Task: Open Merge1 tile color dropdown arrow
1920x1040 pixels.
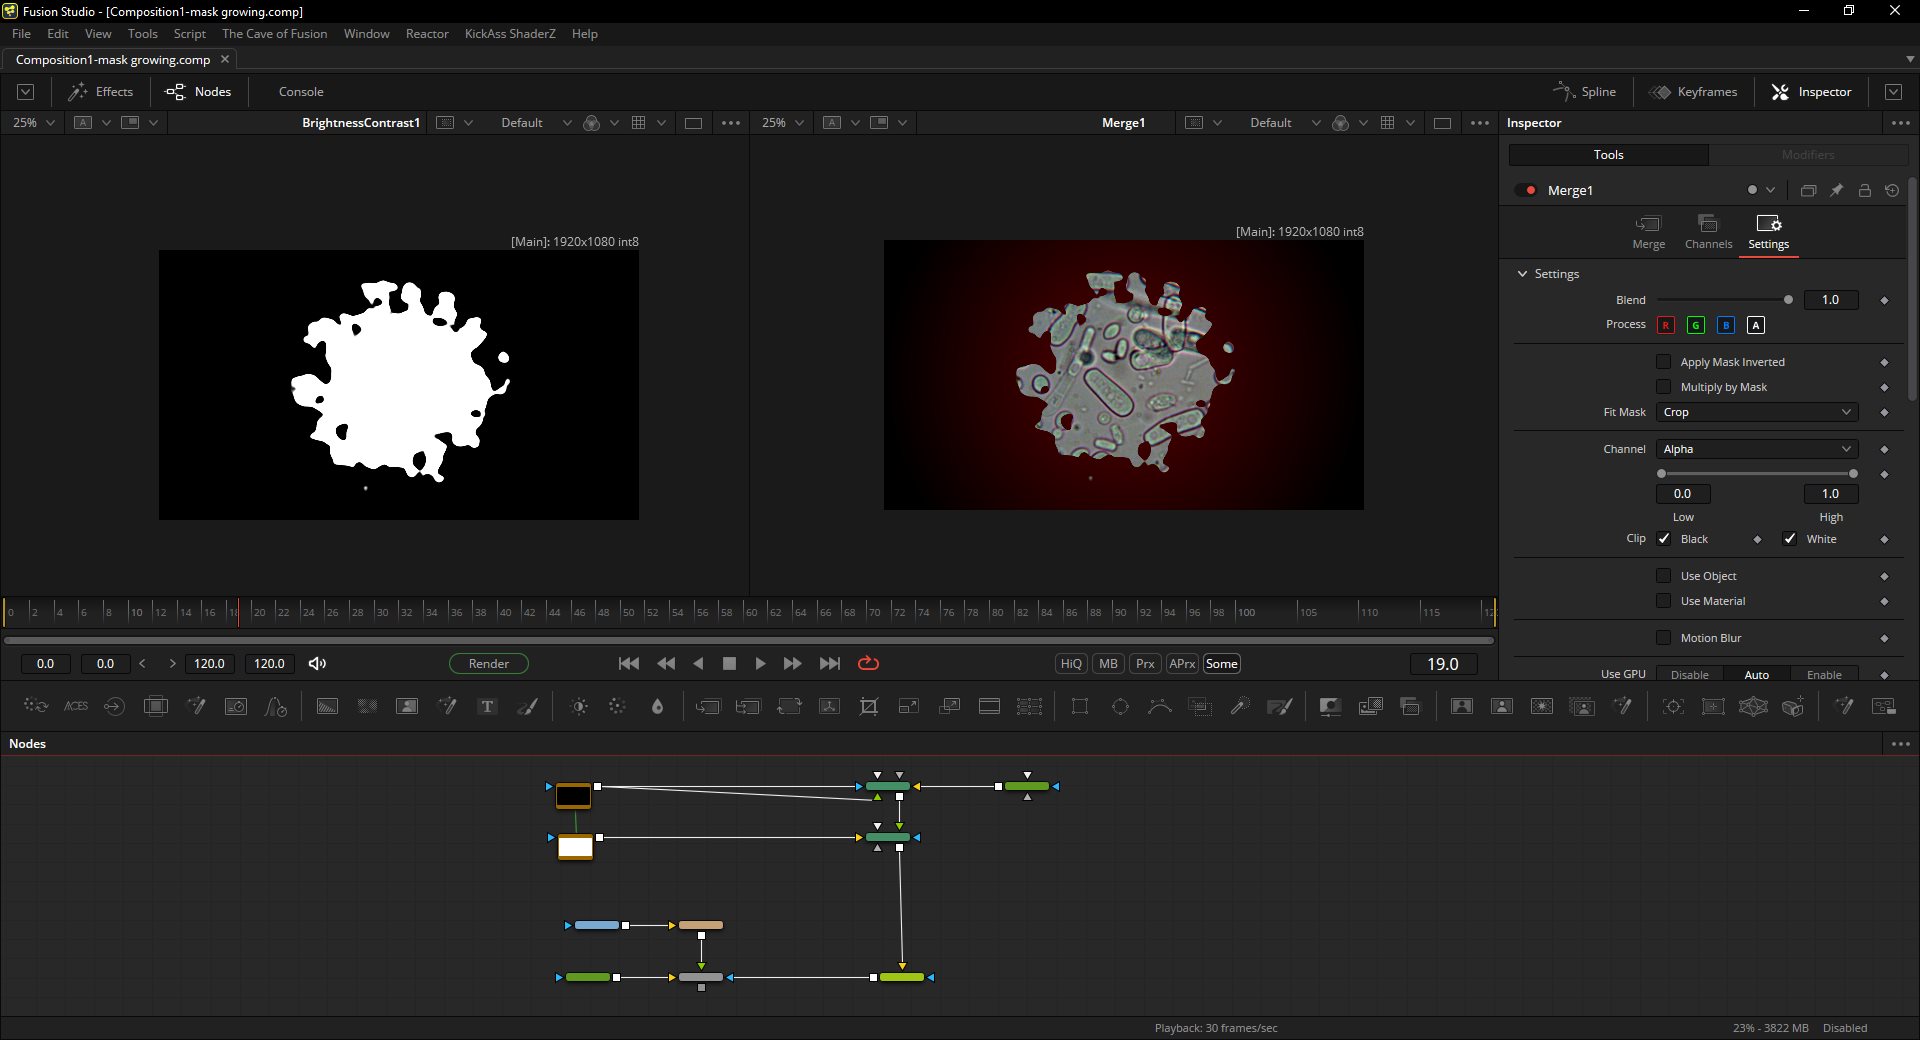Action: click(1771, 190)
